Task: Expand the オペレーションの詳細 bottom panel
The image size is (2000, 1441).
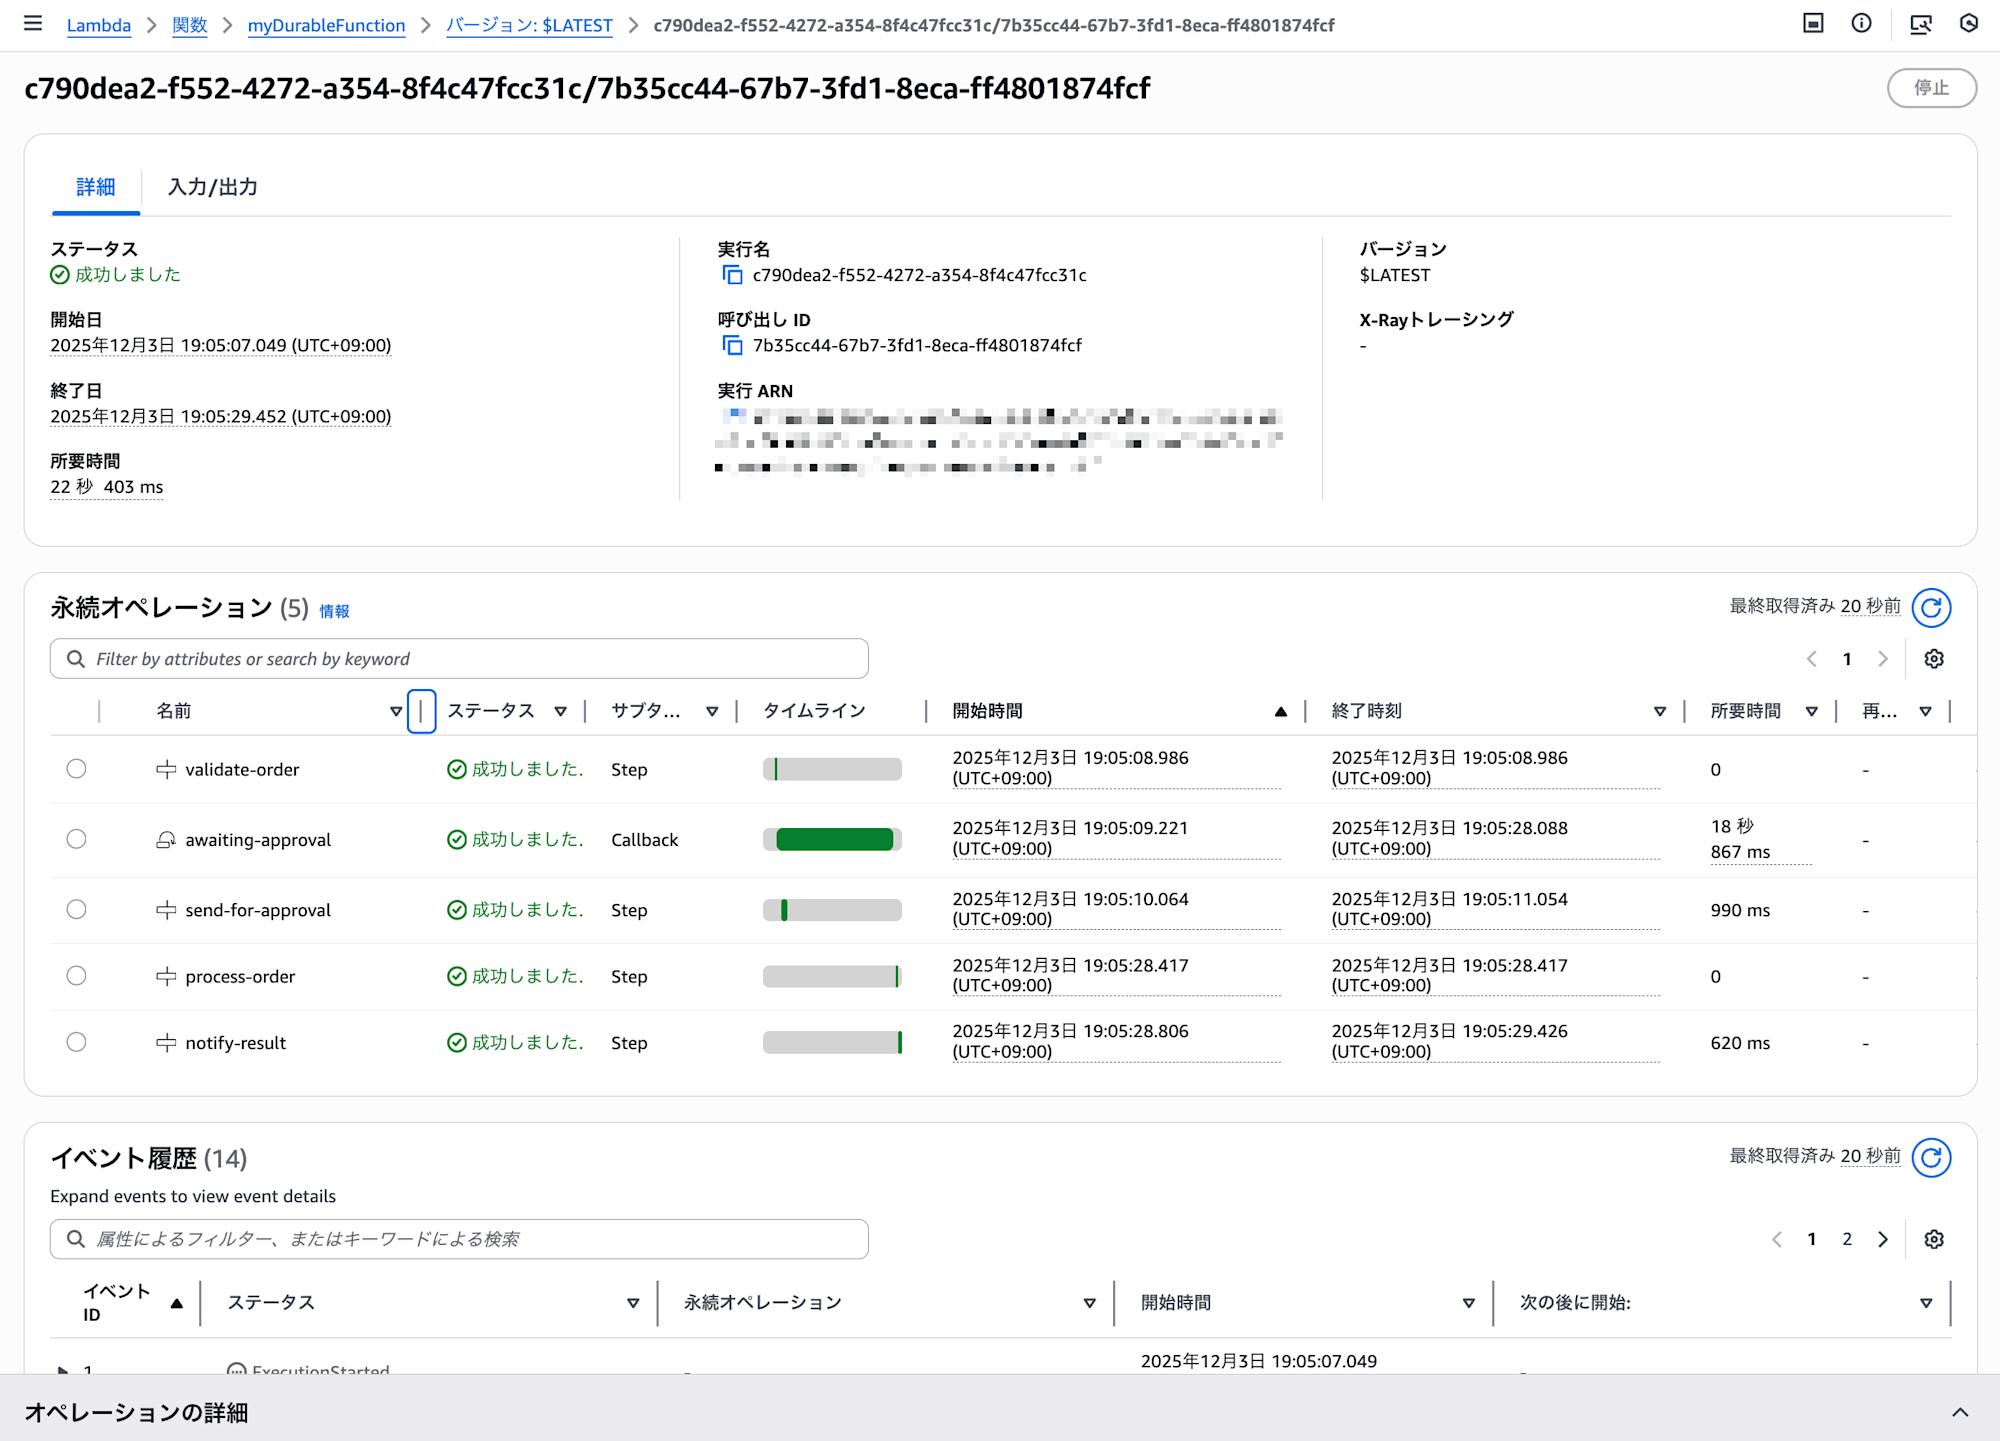Action: (1959, 1412)
